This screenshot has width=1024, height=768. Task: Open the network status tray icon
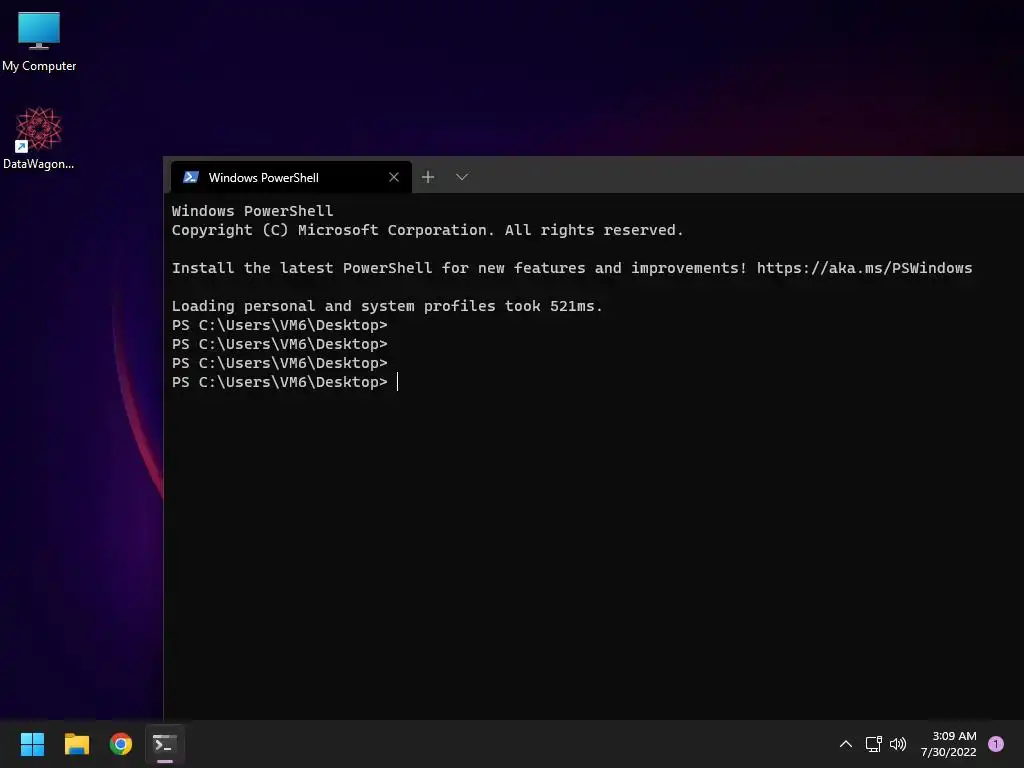coord(873,744)
